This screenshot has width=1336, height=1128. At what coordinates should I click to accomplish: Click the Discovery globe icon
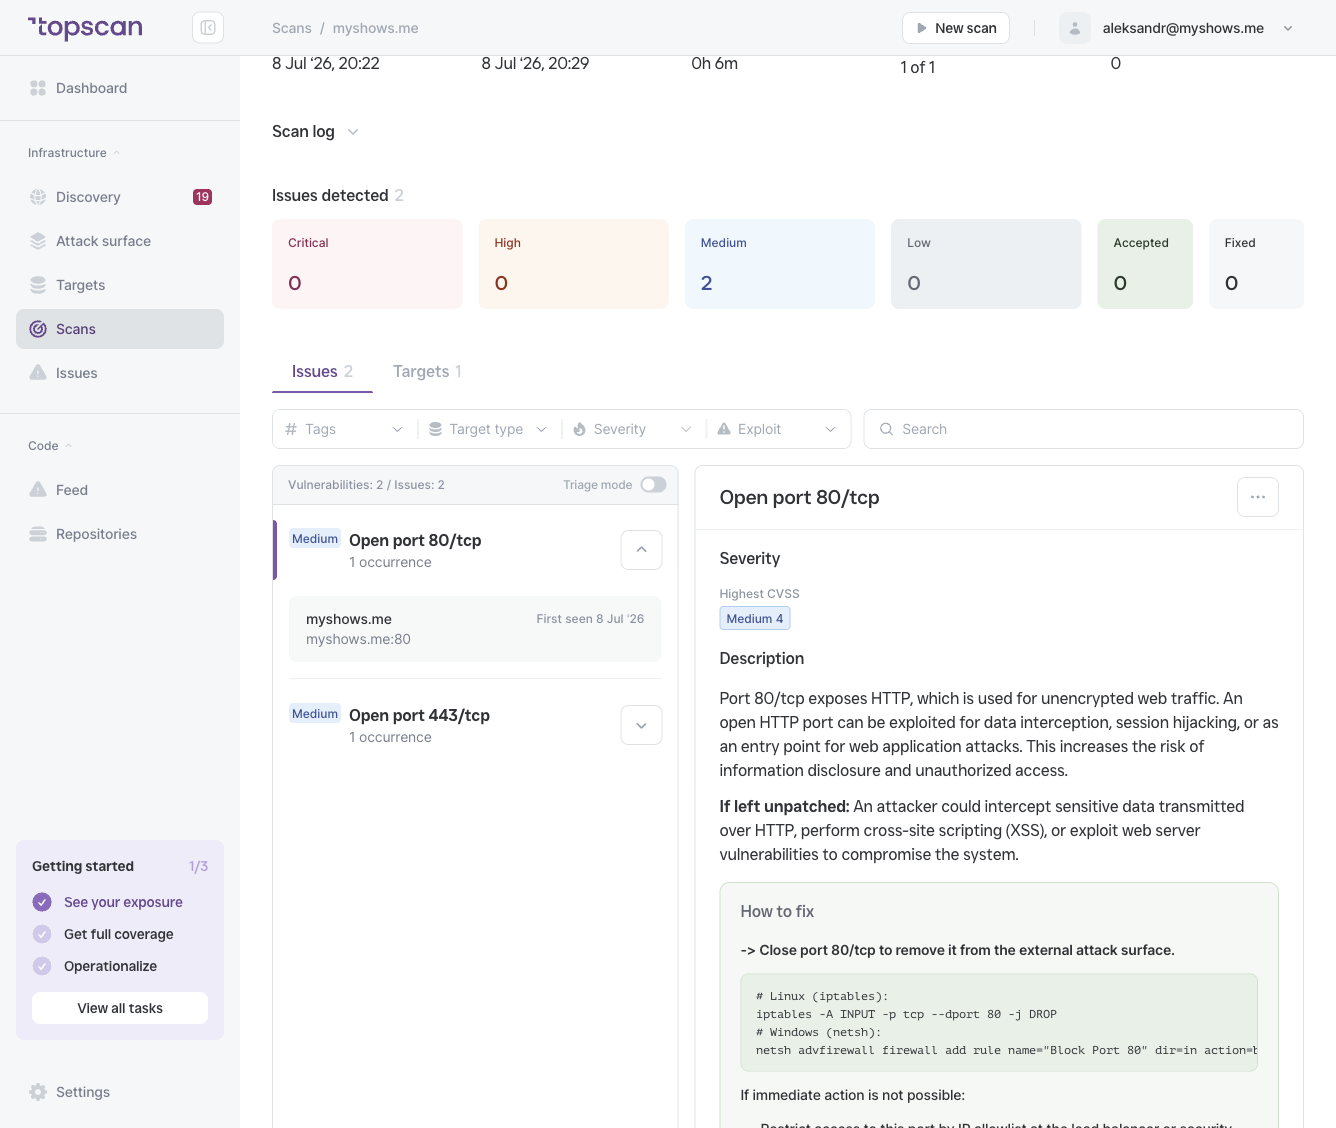[x=38, y=197]
